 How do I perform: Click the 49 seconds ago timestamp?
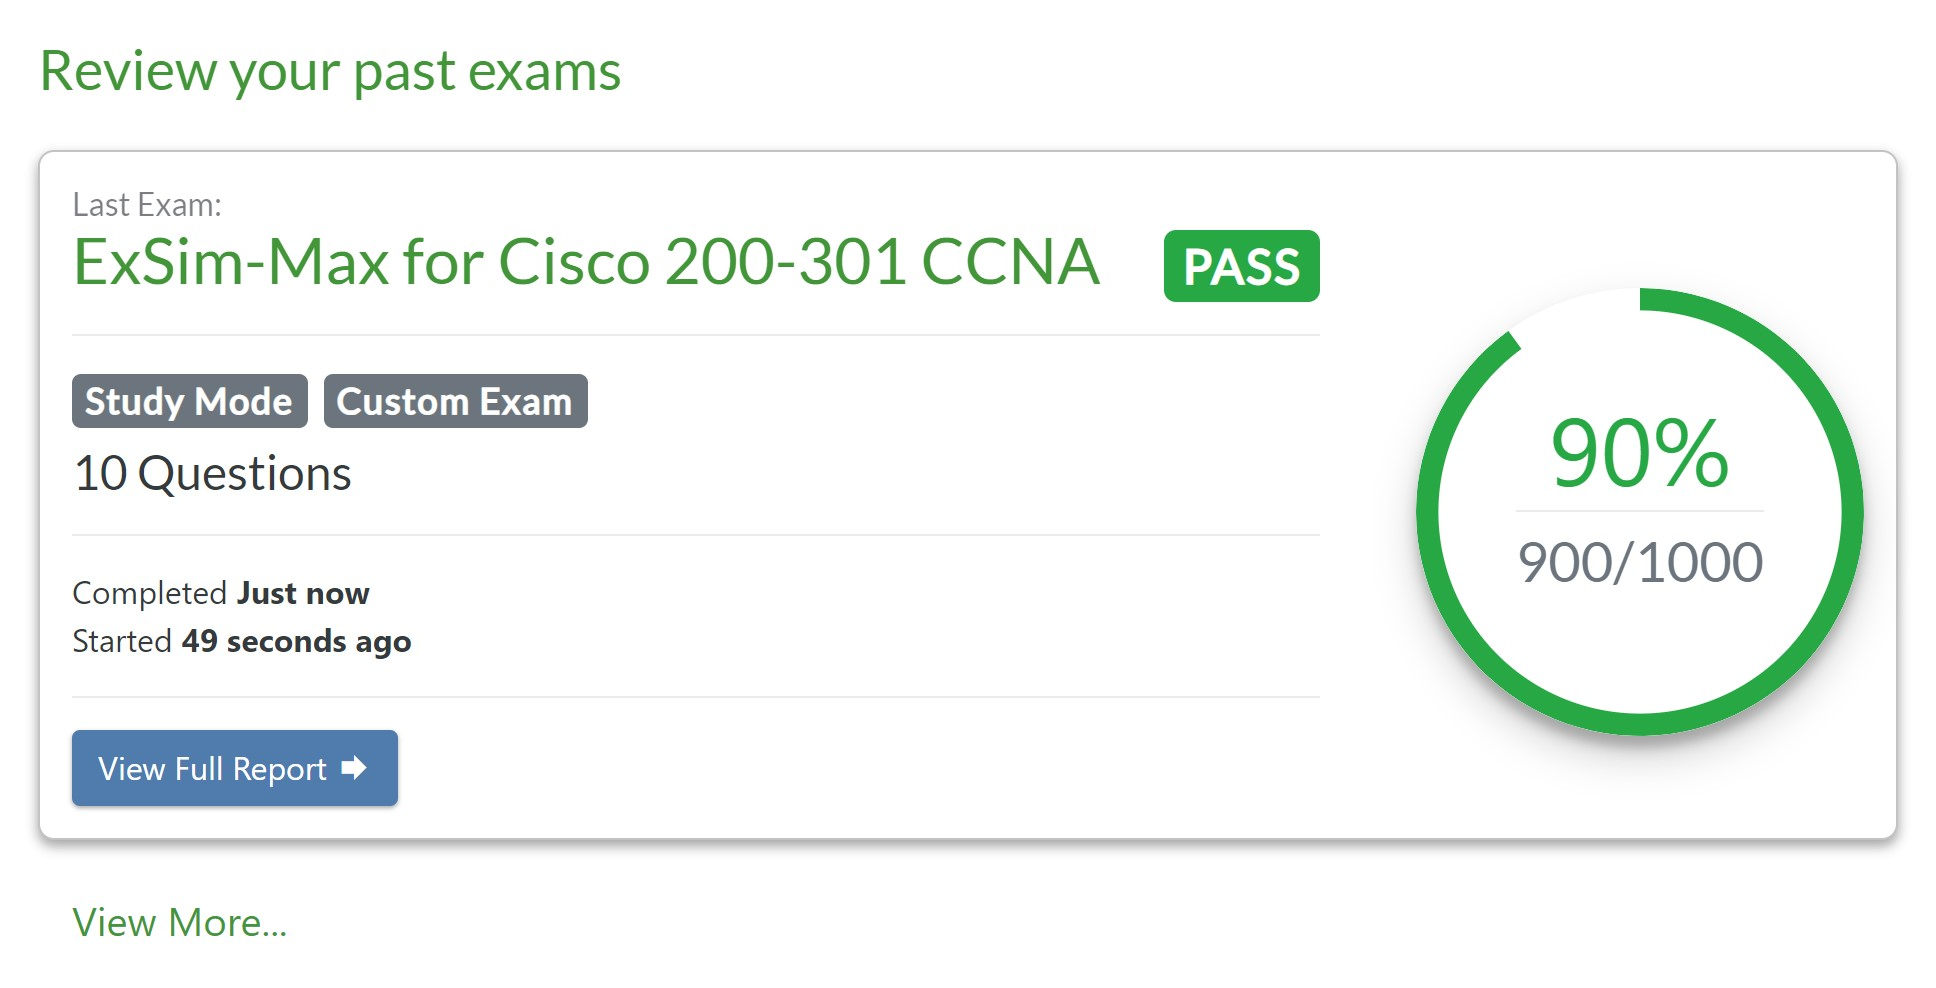[296, 641]
